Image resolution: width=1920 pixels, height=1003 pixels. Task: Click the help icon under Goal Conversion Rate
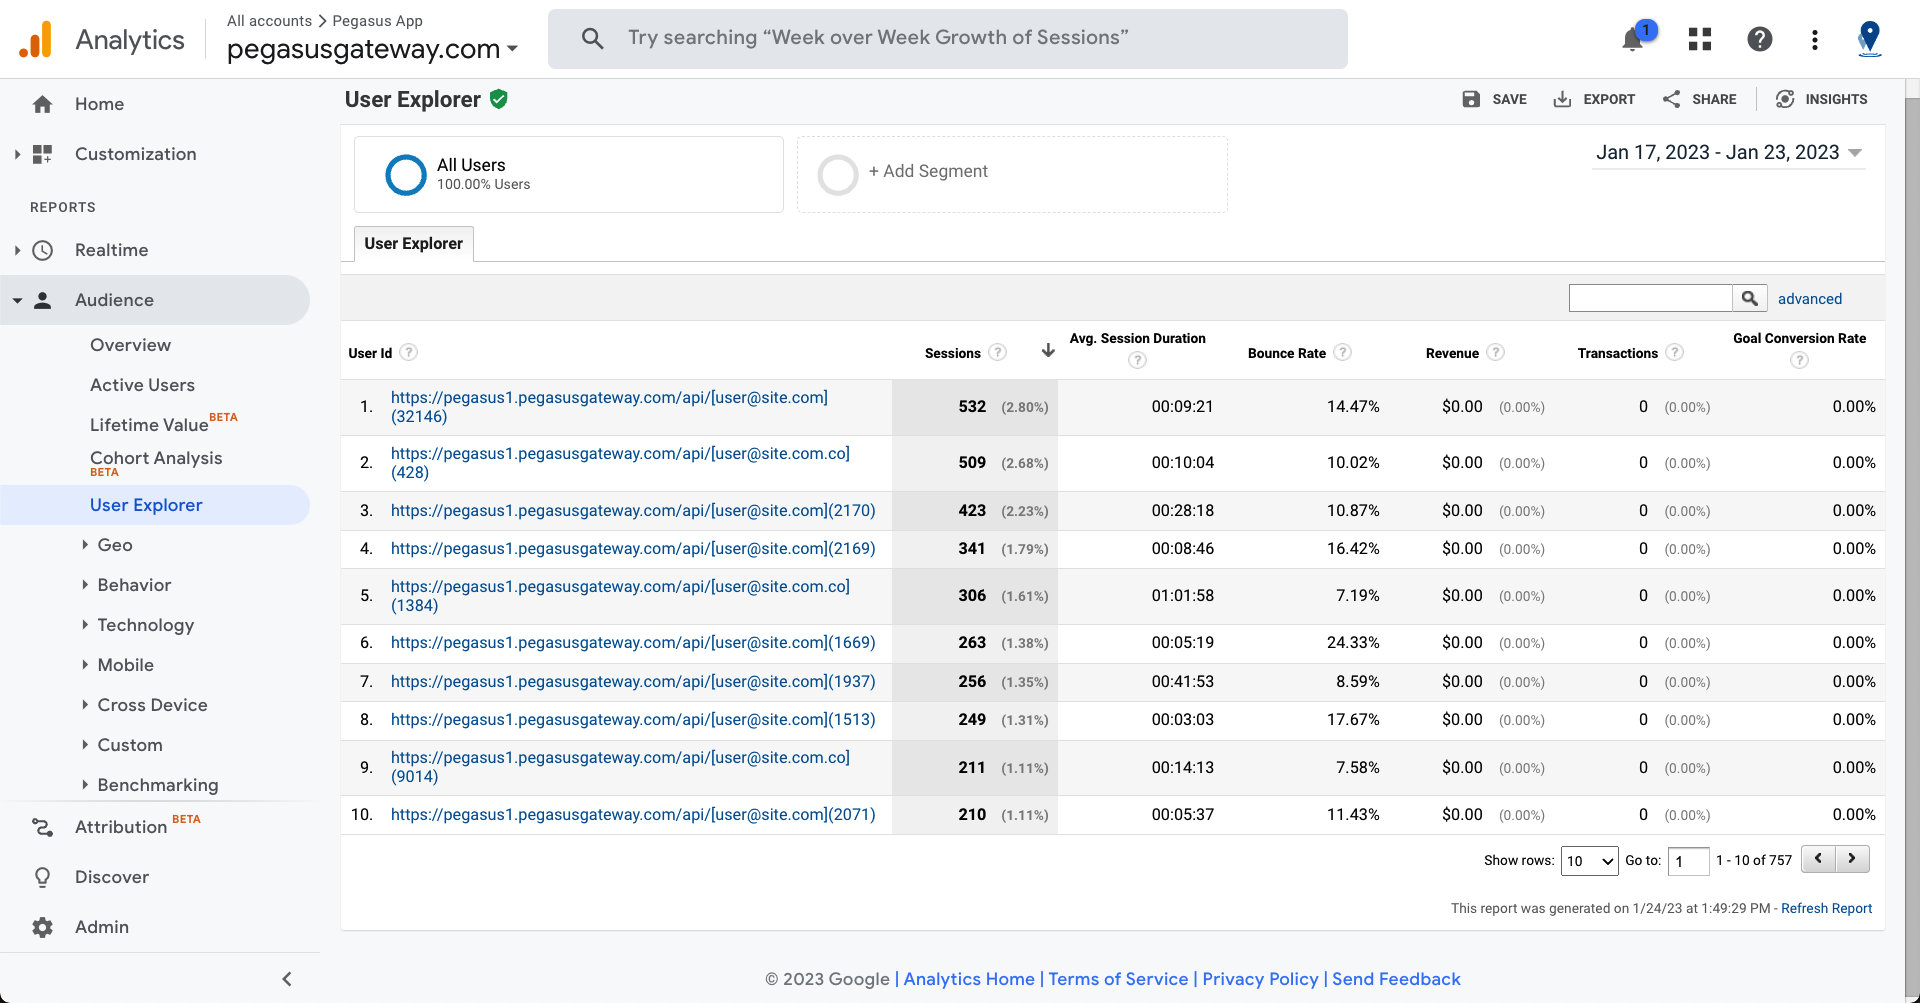(x=1799, y=360)
